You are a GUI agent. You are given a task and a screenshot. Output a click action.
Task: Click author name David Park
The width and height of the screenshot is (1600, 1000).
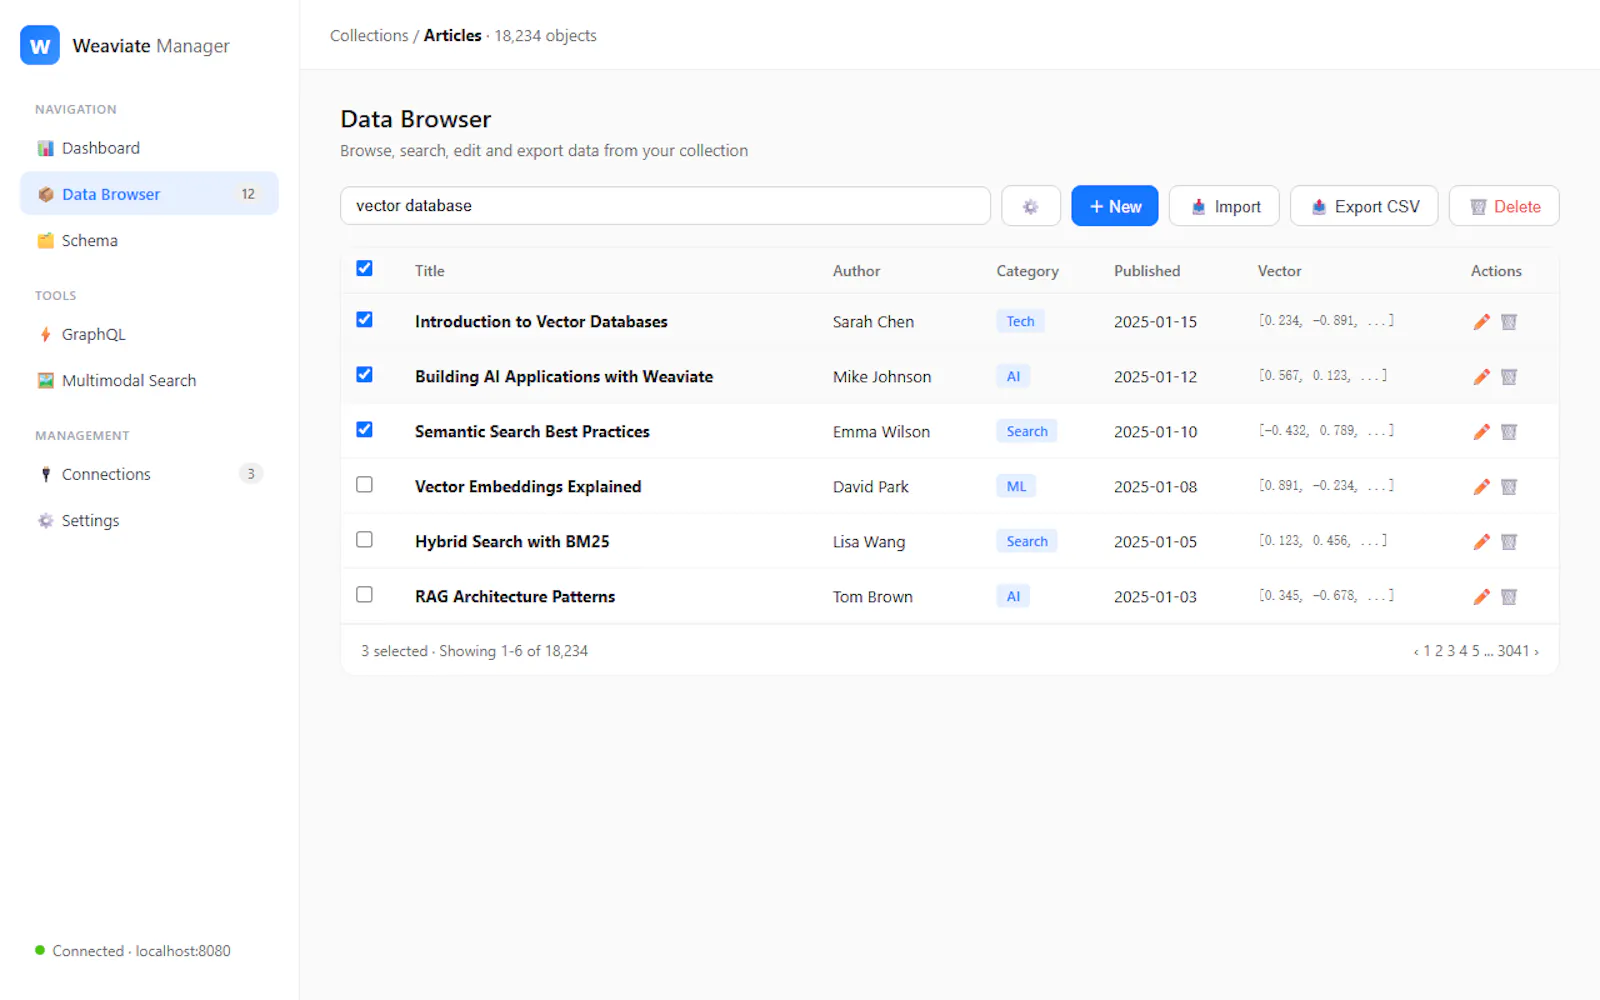870,486
